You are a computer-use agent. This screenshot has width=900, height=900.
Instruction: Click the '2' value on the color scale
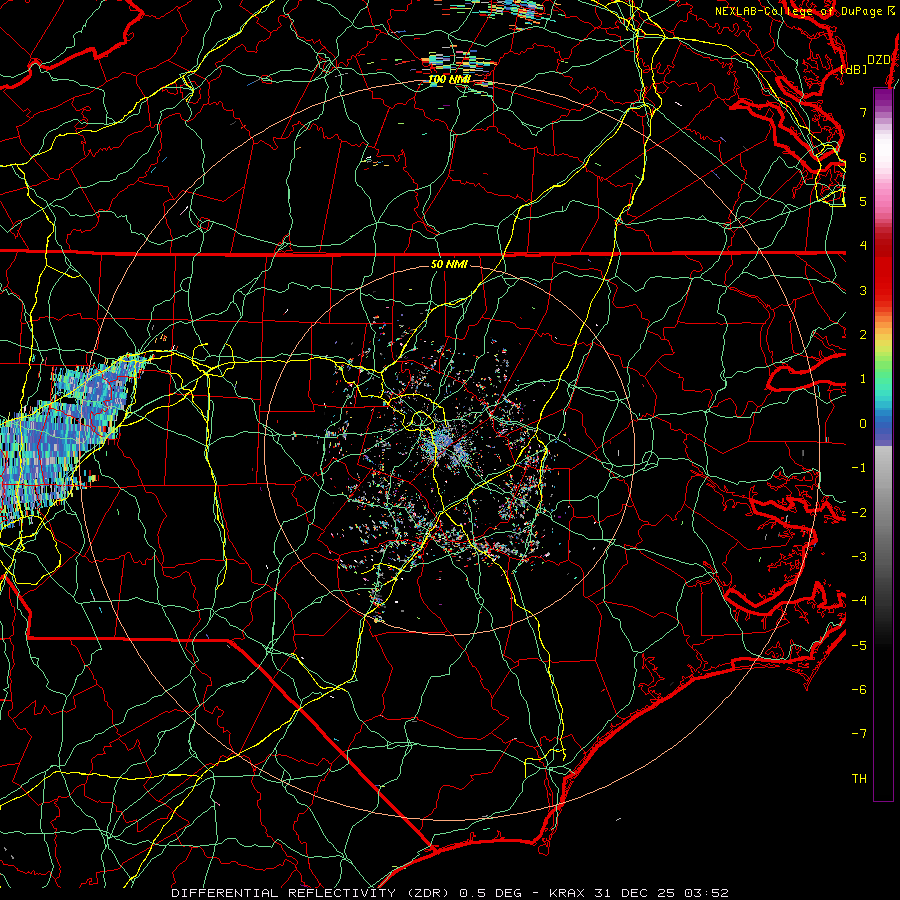tap(863, 335)
